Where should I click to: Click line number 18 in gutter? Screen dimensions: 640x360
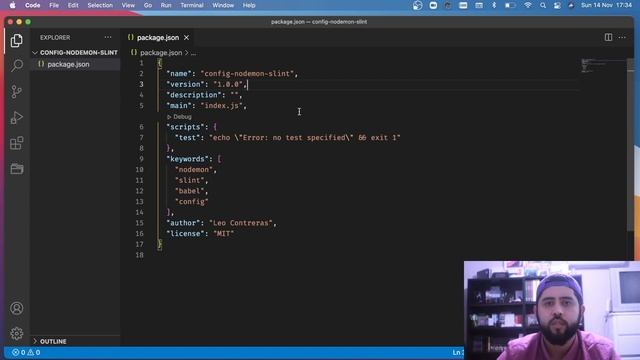[140, 255]
